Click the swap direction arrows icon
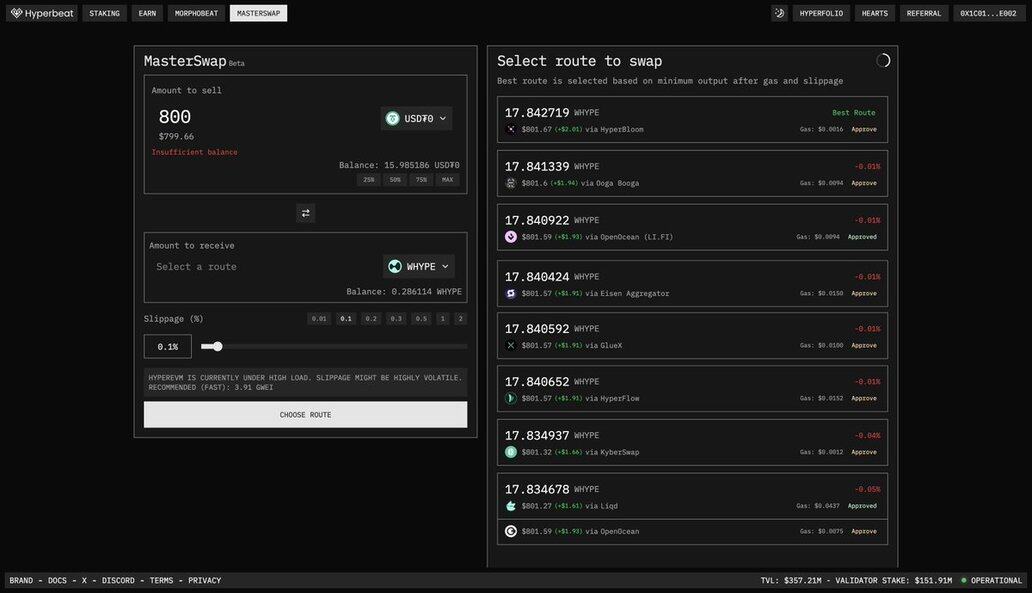This screenshot has width=1032, height=593. [305, 213]
